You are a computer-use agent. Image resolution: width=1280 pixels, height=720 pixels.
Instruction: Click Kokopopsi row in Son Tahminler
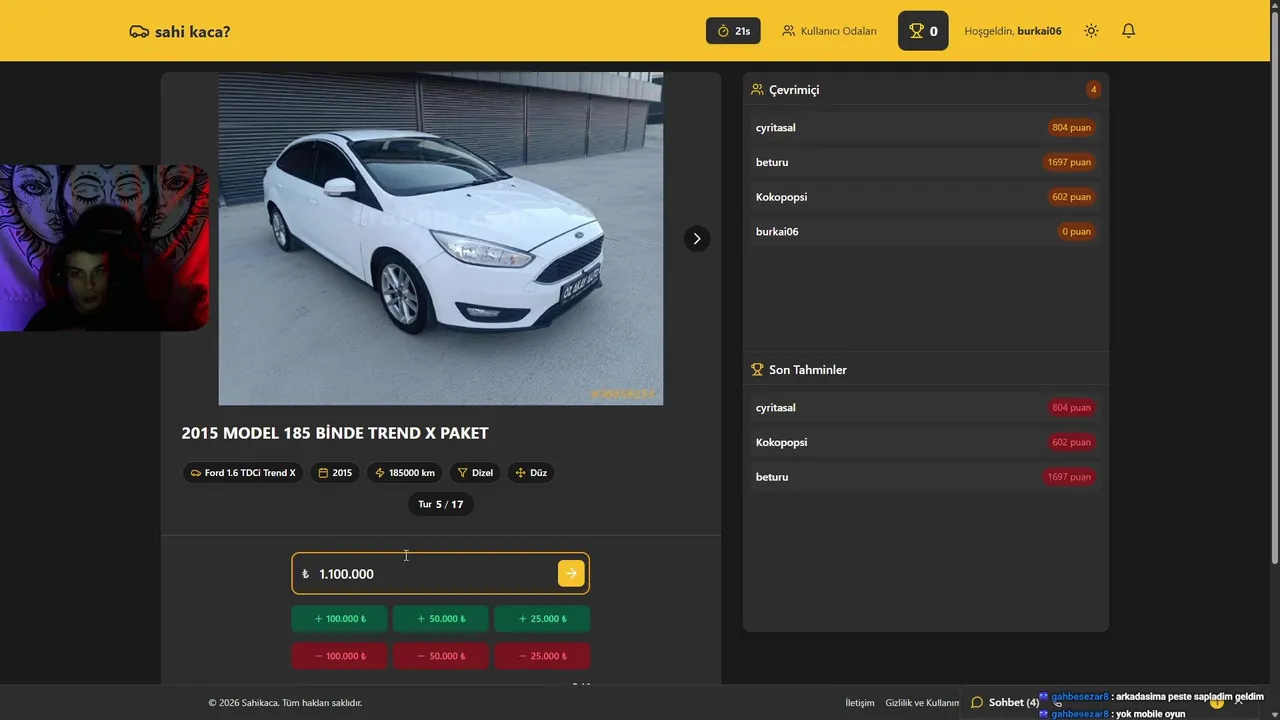925,442
